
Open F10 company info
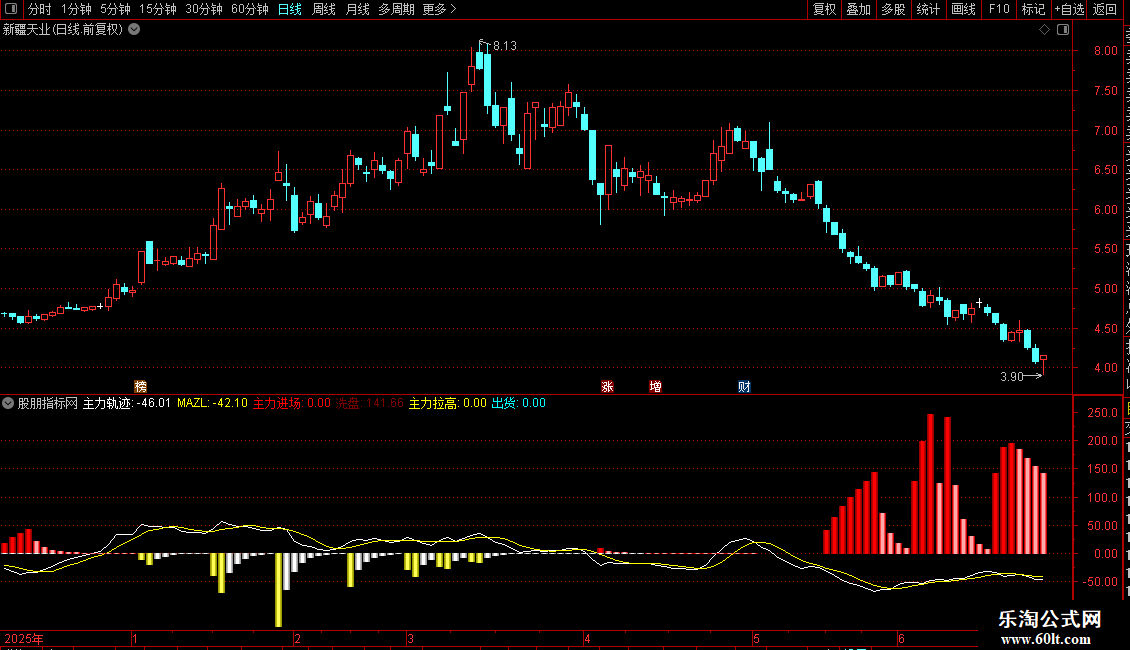tap(999, 9)
